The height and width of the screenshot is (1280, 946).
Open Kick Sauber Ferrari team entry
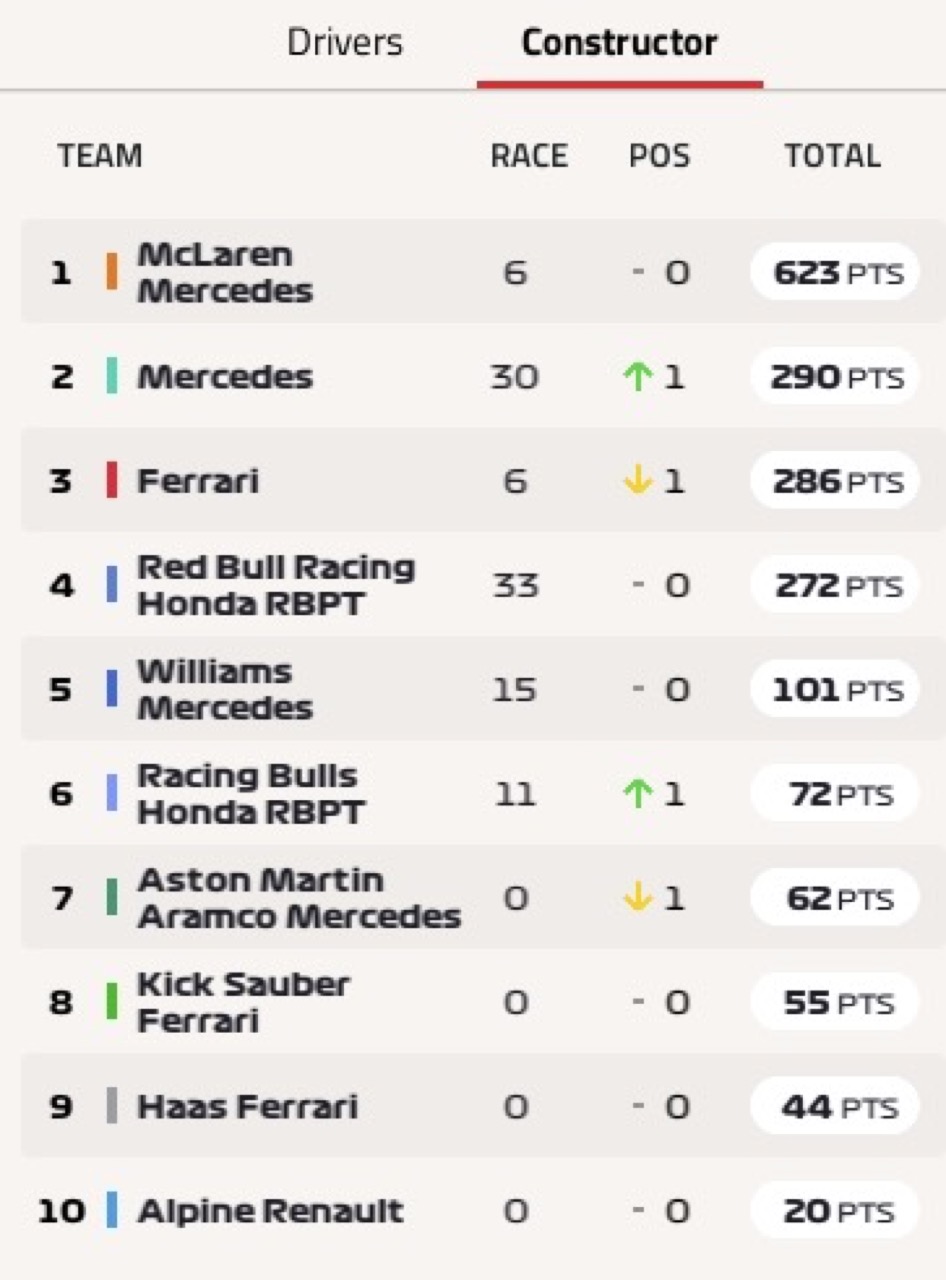pyautogui.click(x=482, y=1003)
